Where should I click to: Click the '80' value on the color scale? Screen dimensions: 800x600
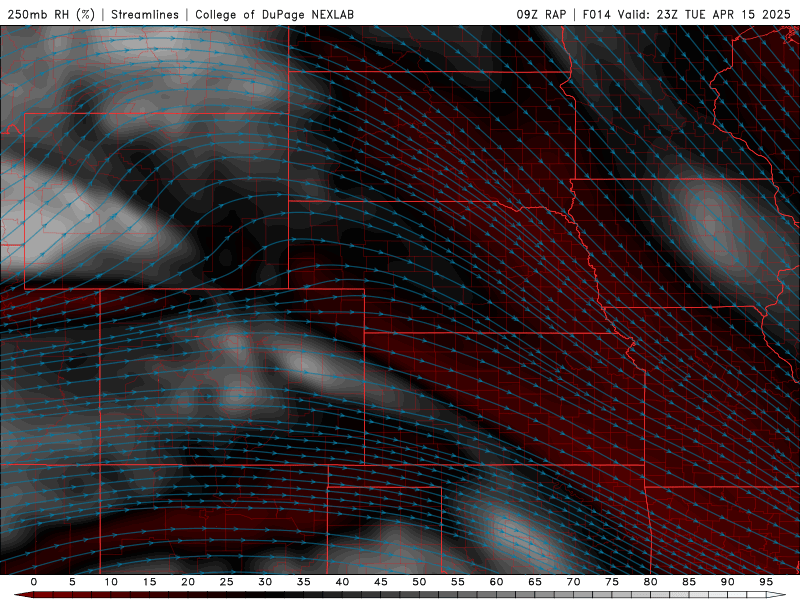click(x=650, y=582)
